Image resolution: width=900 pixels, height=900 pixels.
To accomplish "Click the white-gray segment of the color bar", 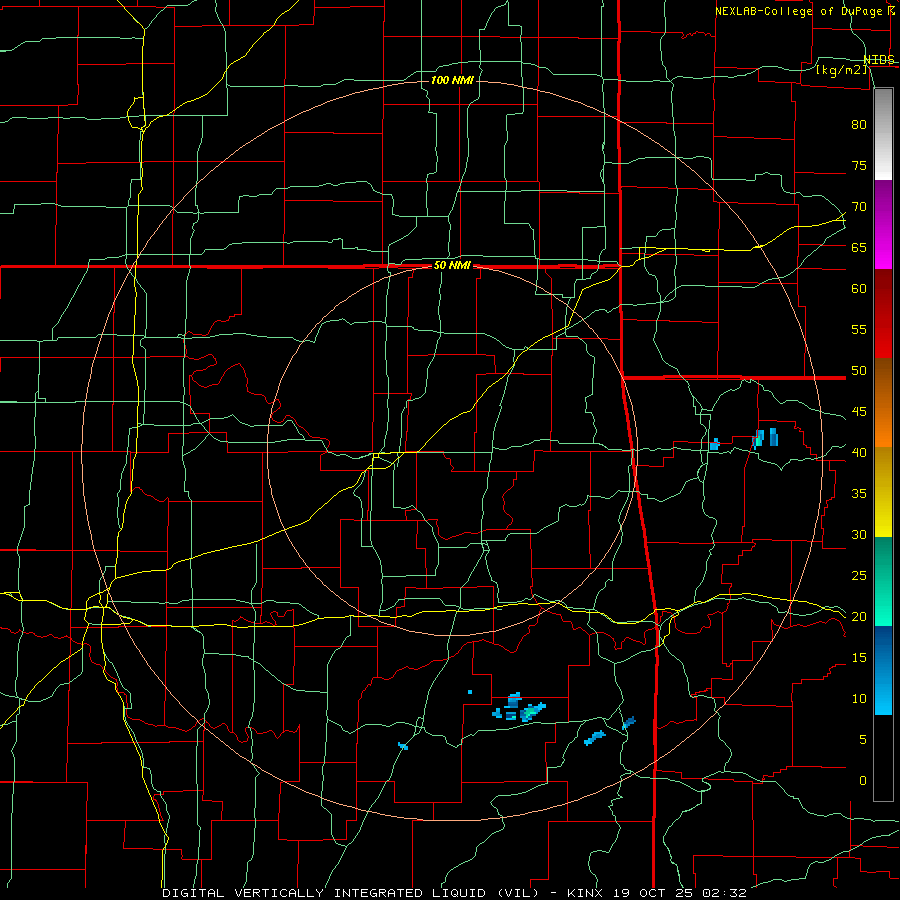I will 883,134.
